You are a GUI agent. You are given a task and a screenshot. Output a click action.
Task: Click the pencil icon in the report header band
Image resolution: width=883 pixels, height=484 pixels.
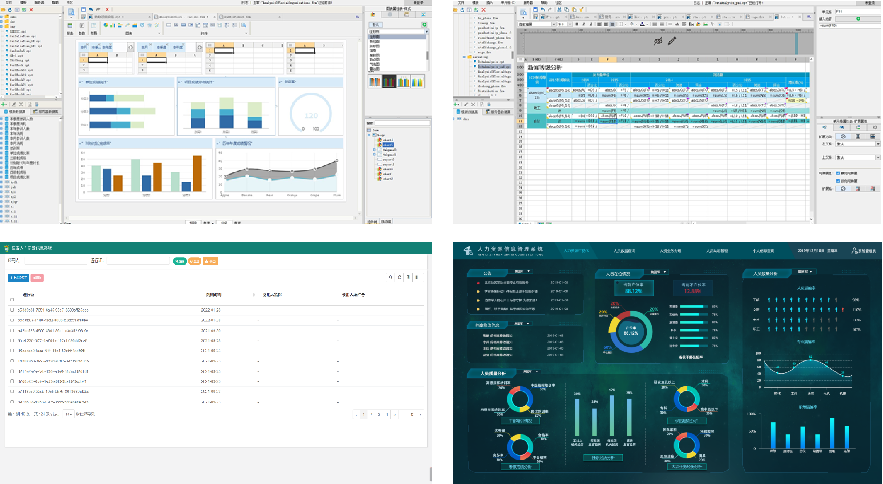click(x=671, y=41)
